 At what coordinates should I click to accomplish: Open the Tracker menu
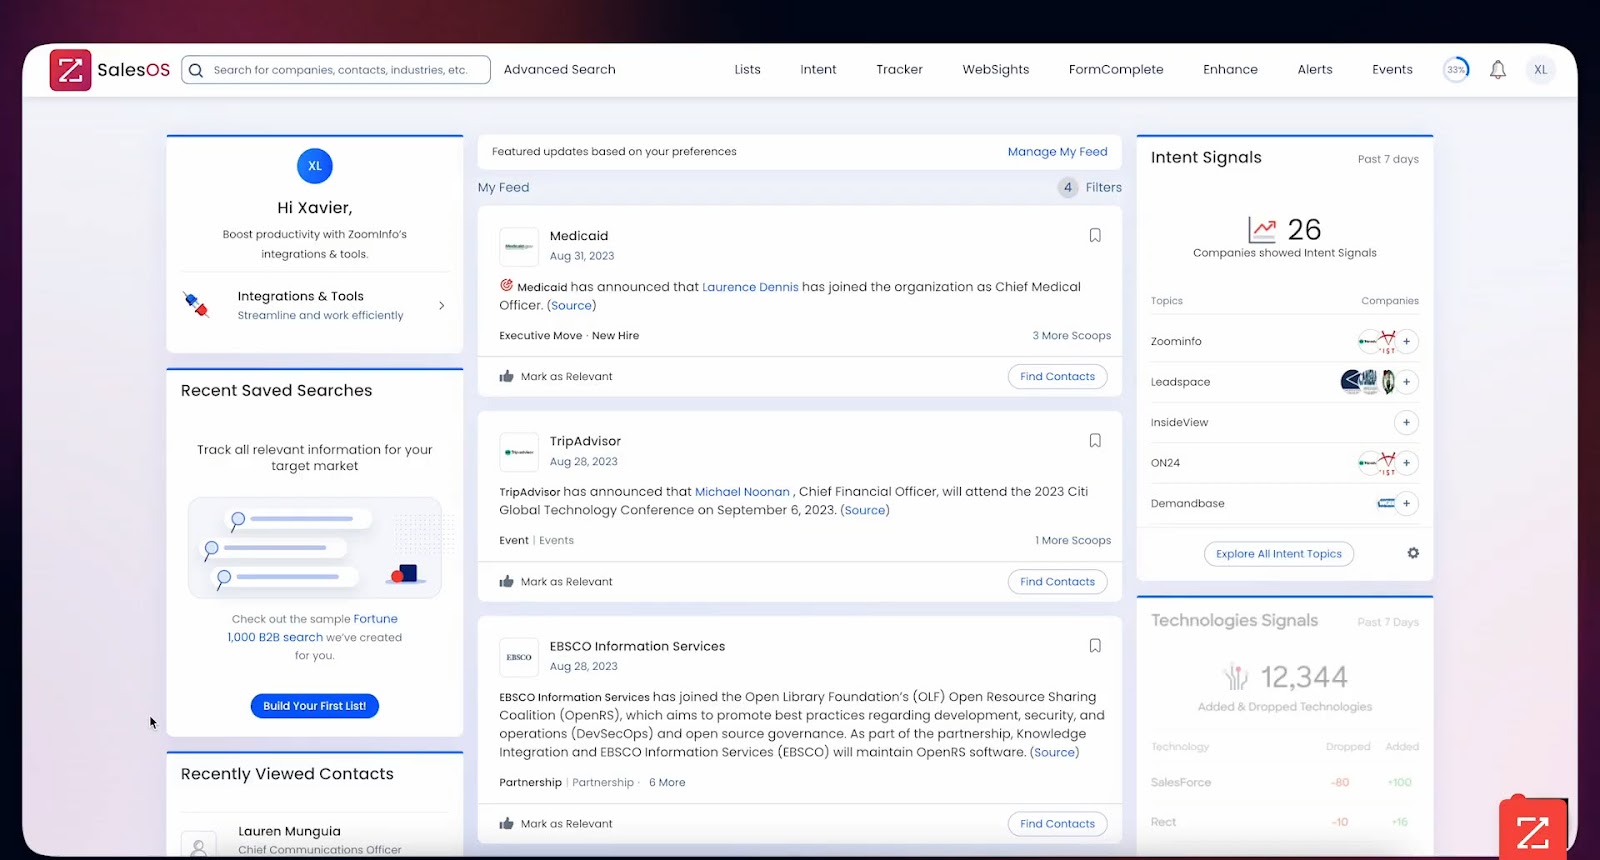click(900, 70)
